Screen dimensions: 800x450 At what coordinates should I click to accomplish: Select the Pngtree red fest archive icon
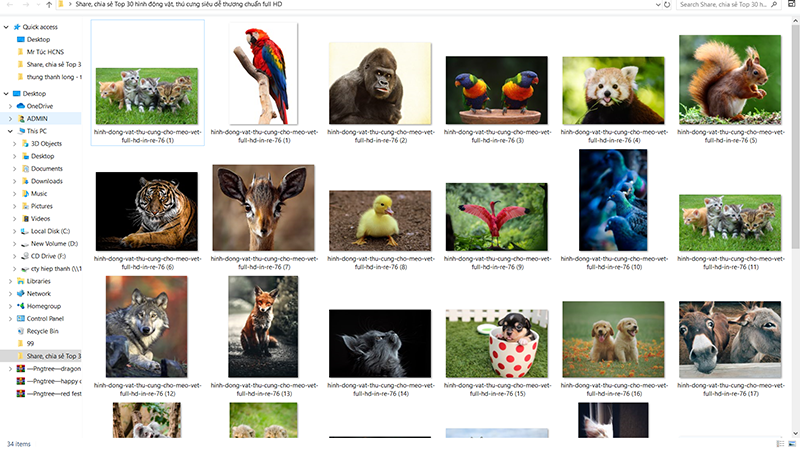point(21,394)
